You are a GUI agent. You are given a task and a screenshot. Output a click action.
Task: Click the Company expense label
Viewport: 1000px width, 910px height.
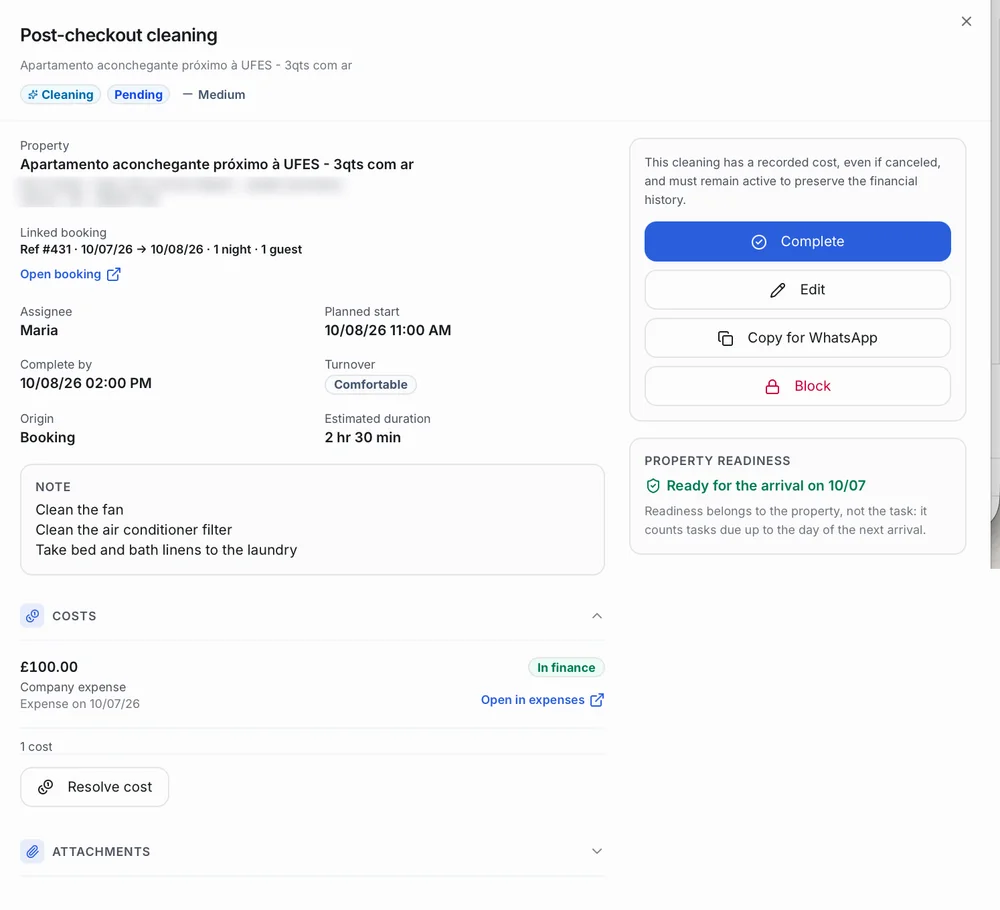[73, 687]
